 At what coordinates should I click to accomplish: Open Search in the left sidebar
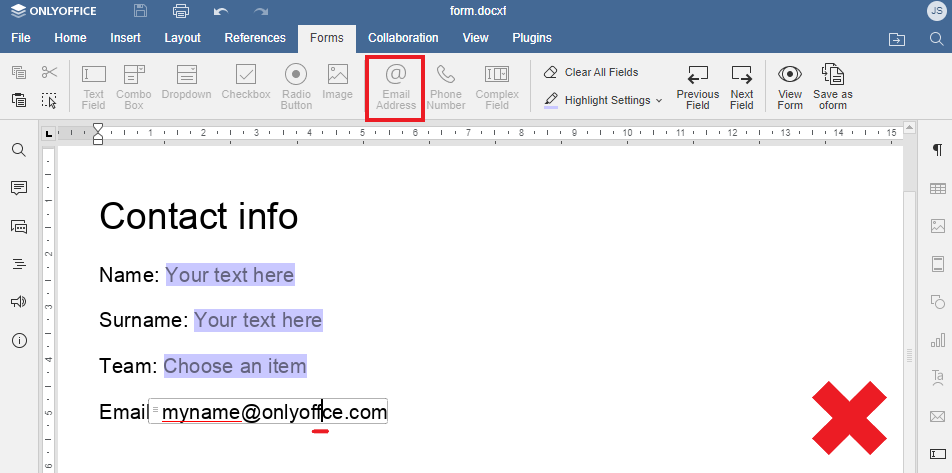tap(18, 150)
